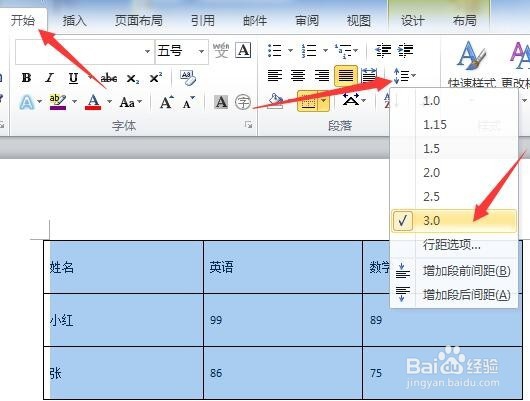Click the shrink font icon
Viewport: 530px width, 401px height.
pyautogui.click(x=189, y=102)
